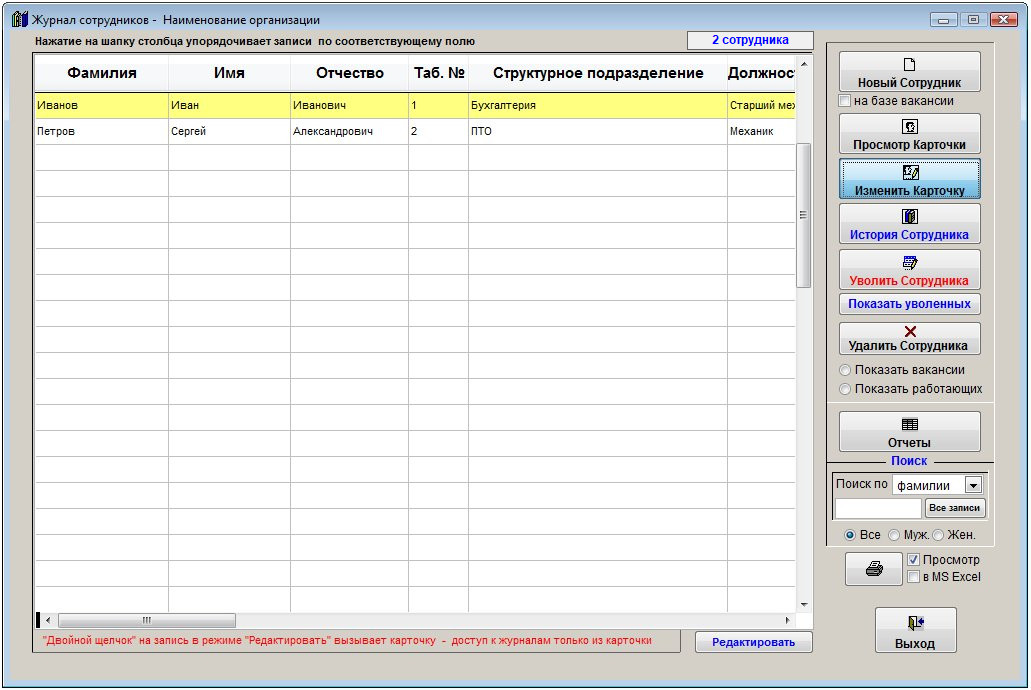1031x690 pixels.
Task: Click the 'Старший мех' position cell
Action: [761, 105]
